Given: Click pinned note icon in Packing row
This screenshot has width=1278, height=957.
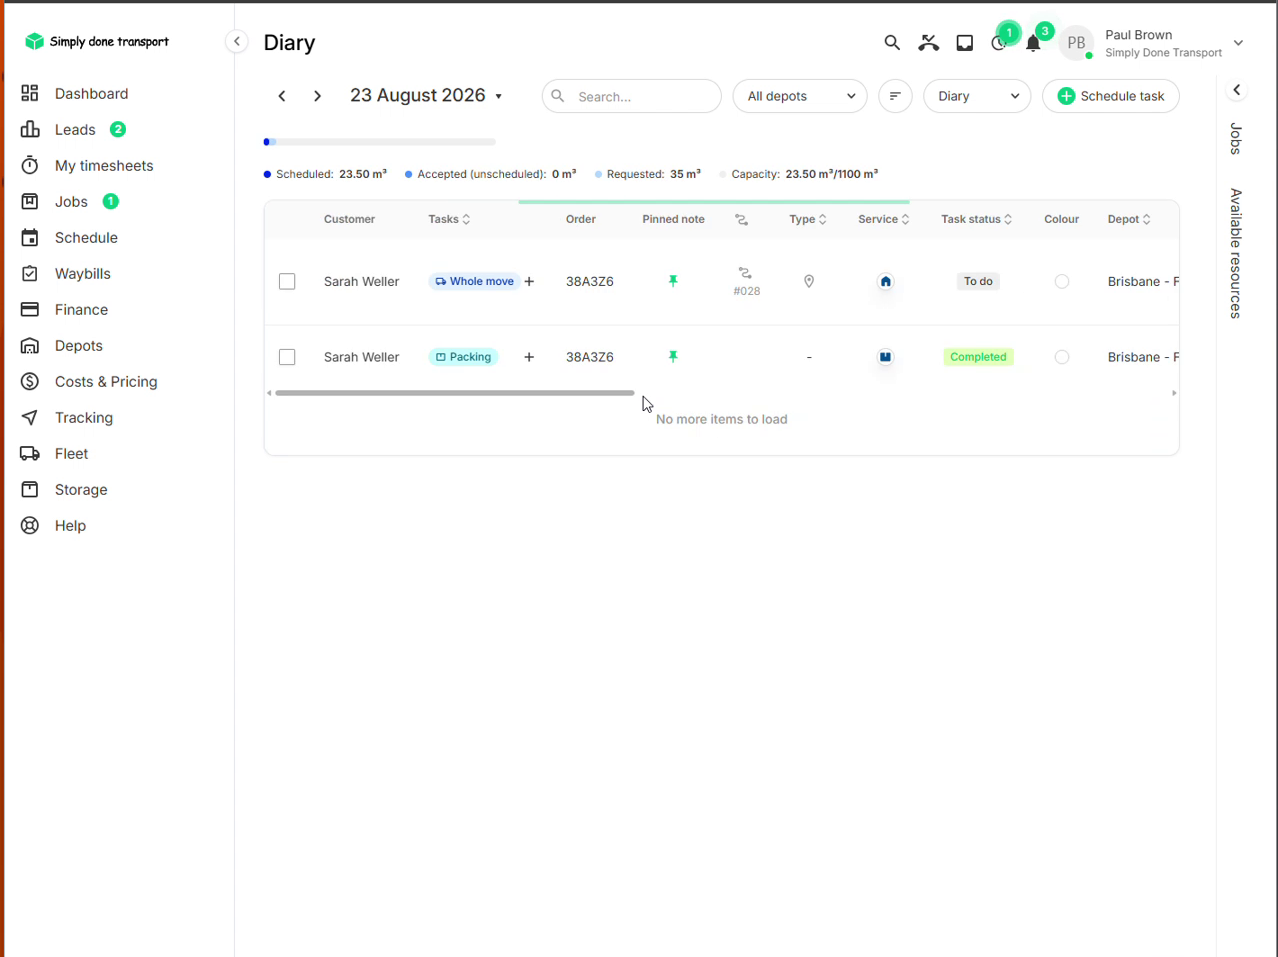Looking at the screenshot, I should click(x=673, y=357).
